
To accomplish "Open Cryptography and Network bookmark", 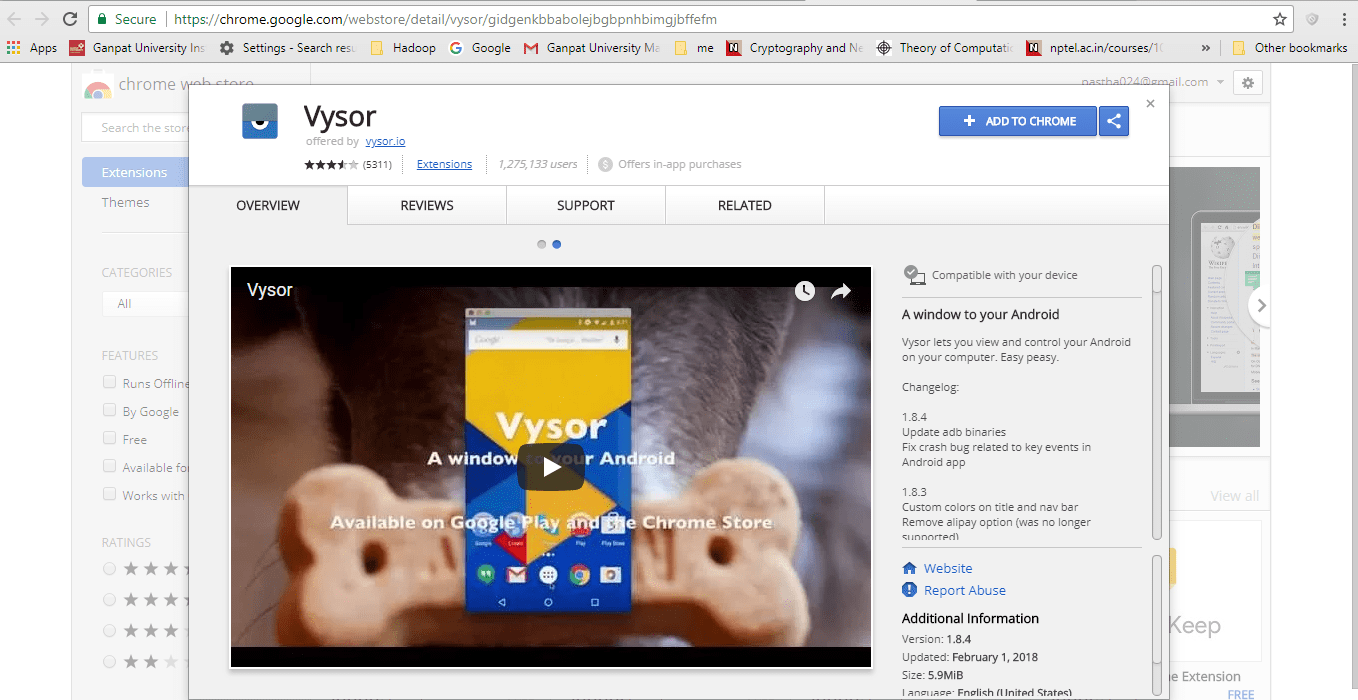I will 795,48.
